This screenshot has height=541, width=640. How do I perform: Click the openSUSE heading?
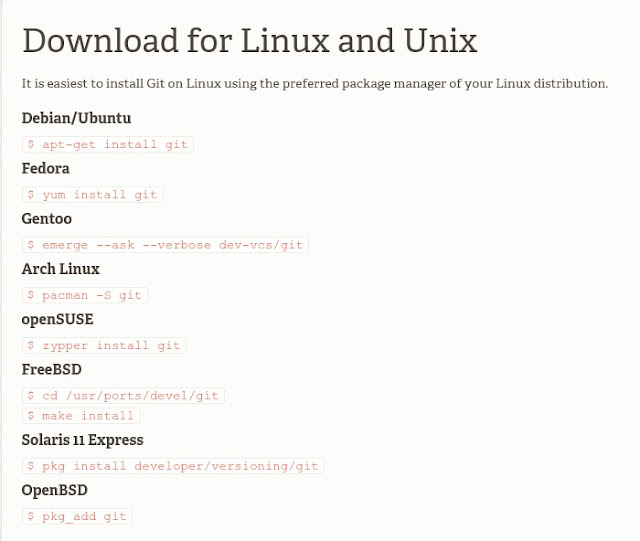(57, 319)
